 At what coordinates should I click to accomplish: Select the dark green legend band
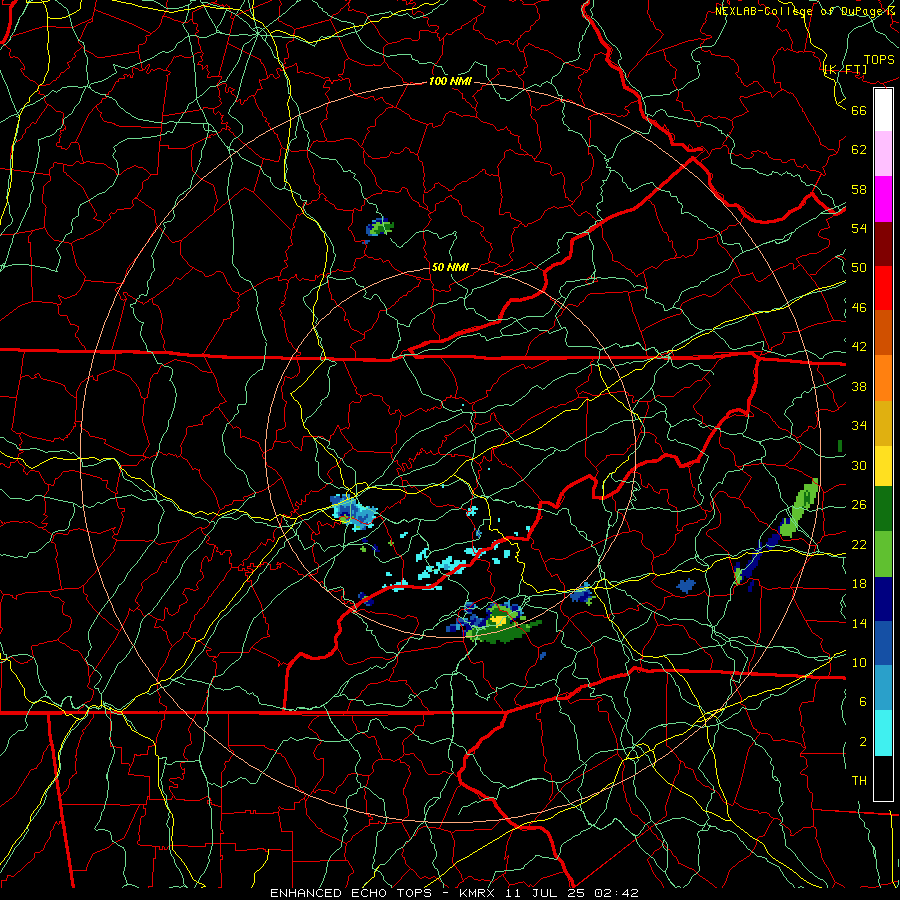pyautogui.click(x=883, y=509)
